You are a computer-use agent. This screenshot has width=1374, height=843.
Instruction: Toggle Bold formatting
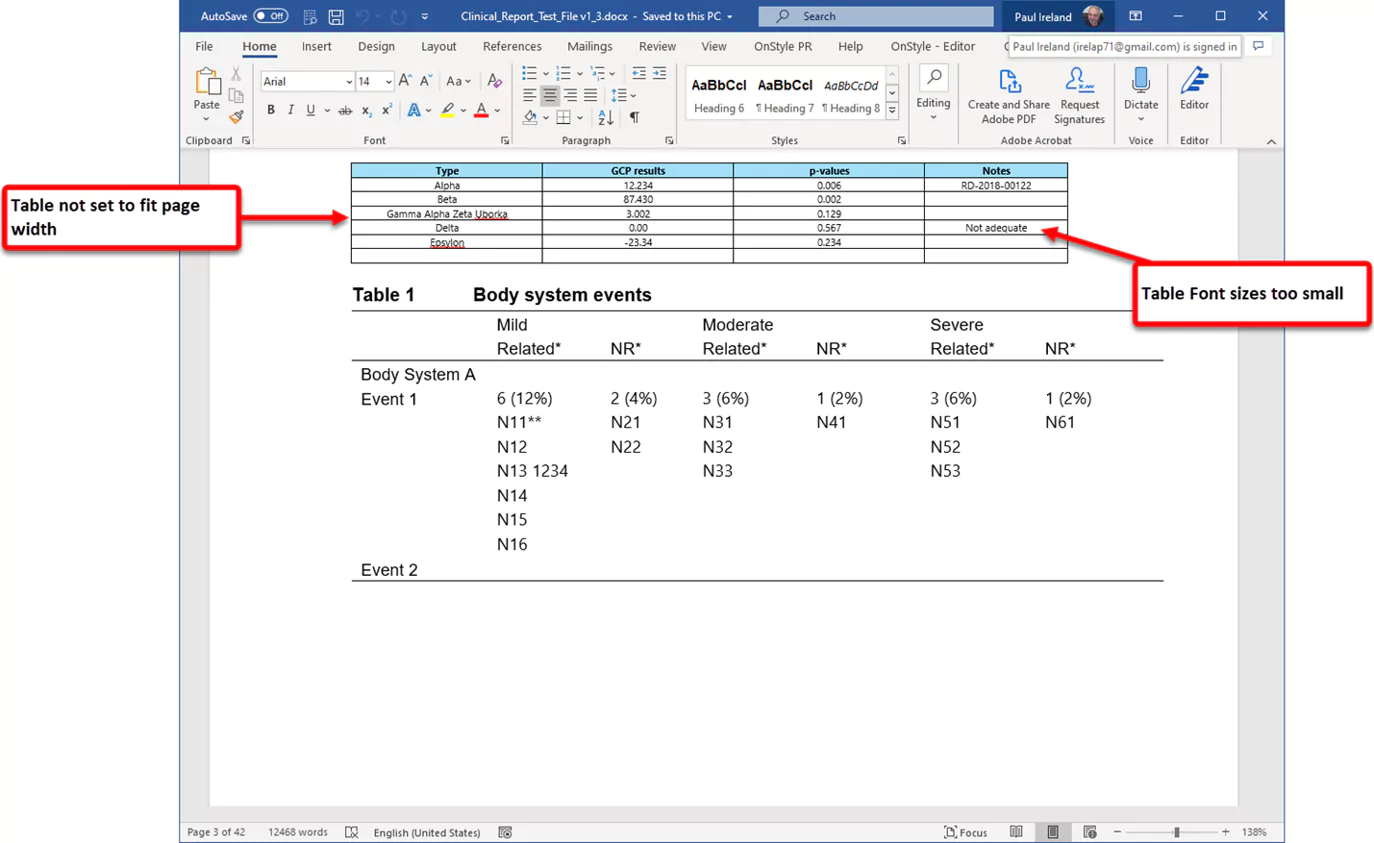[270, 110]
